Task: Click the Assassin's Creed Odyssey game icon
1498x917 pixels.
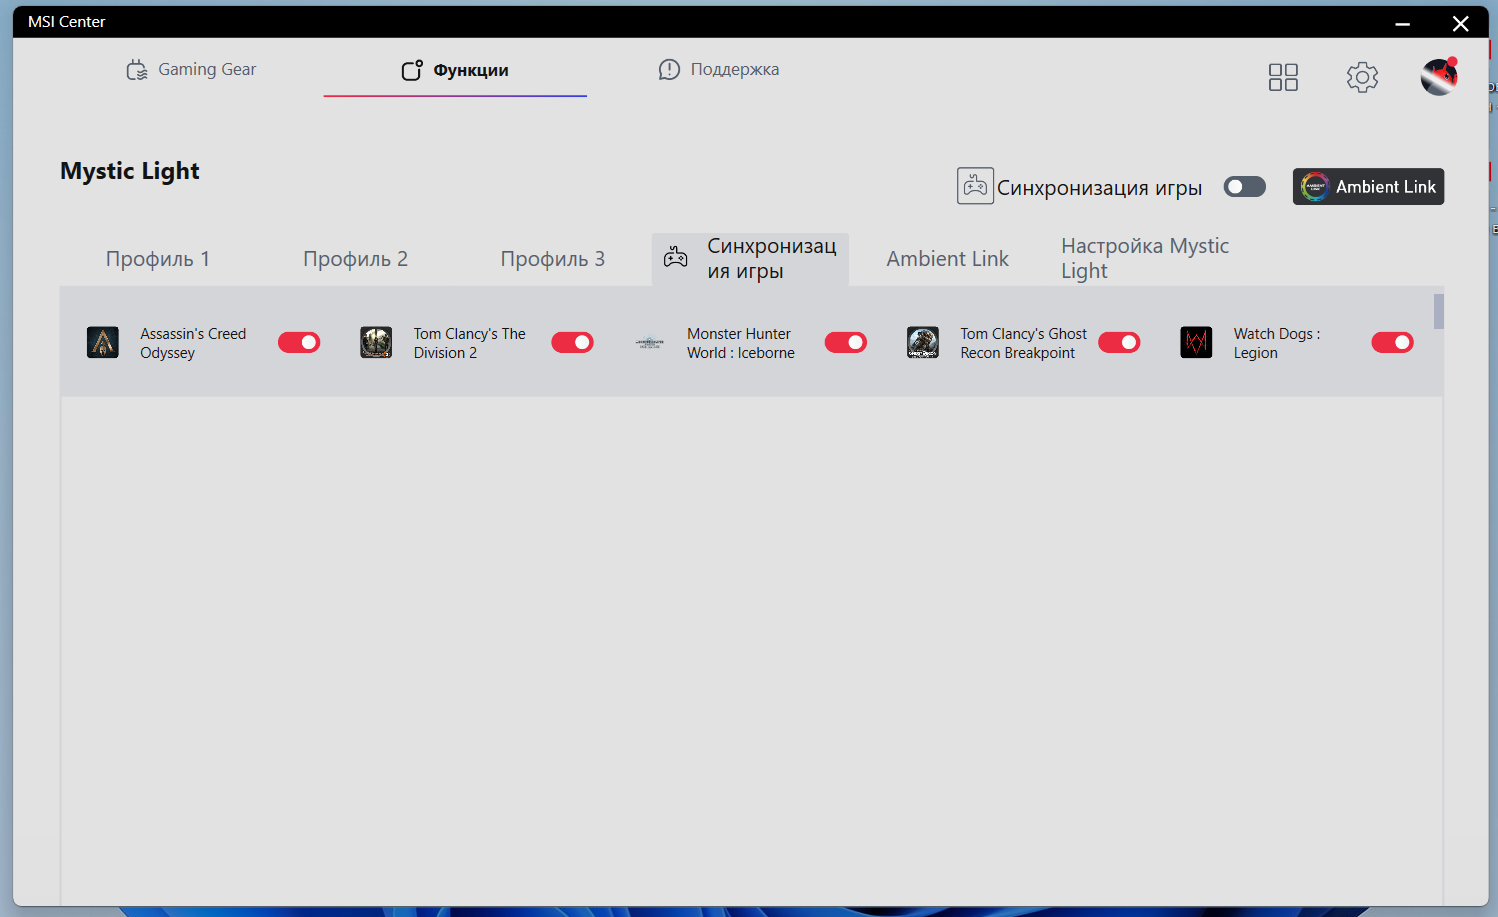Action: tap(103, 342)
